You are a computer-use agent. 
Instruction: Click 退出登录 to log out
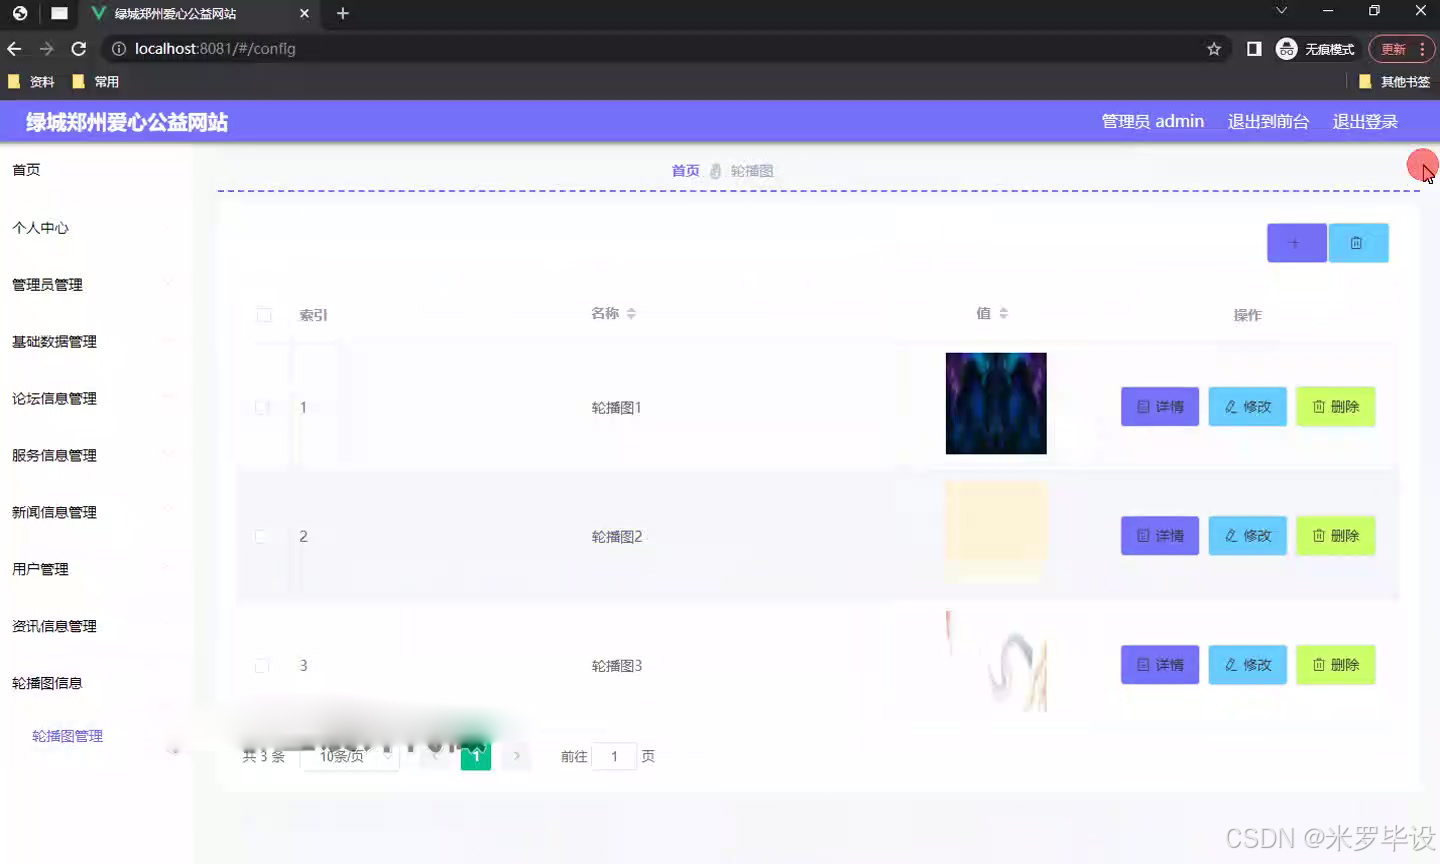(x=1364, y=121)
